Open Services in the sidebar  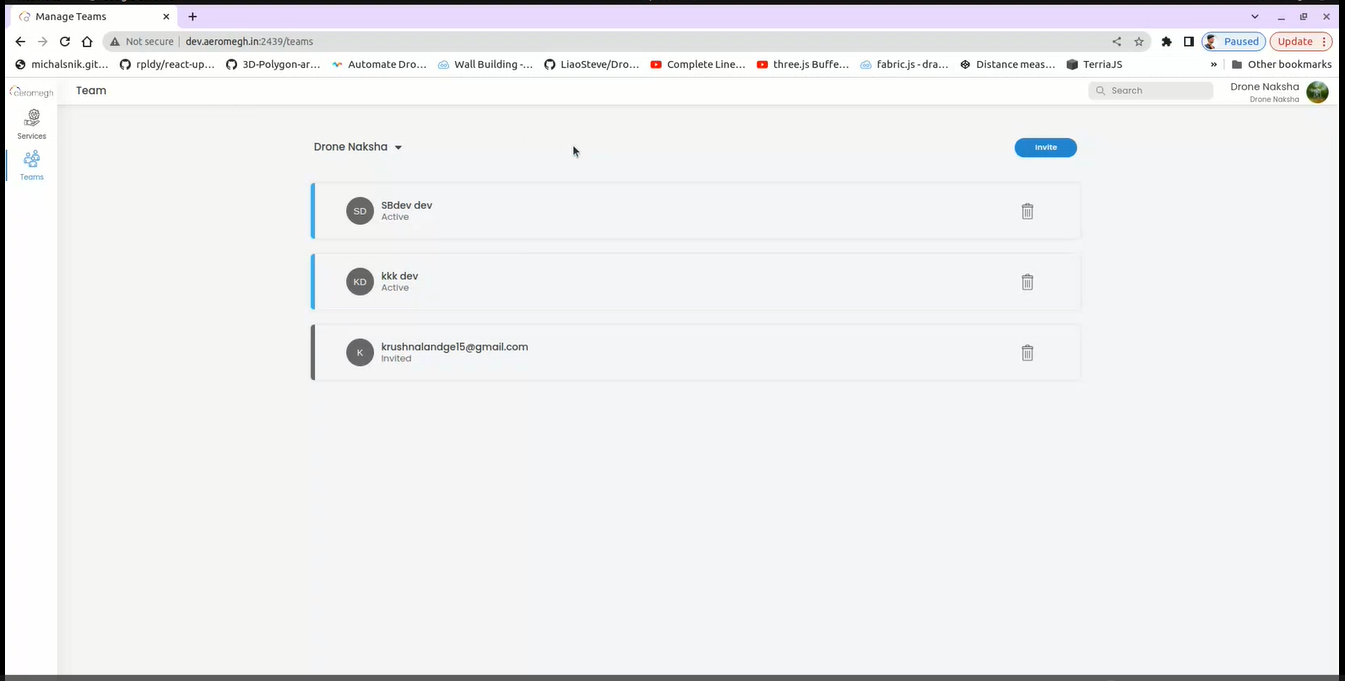click(x=32, y=124)
